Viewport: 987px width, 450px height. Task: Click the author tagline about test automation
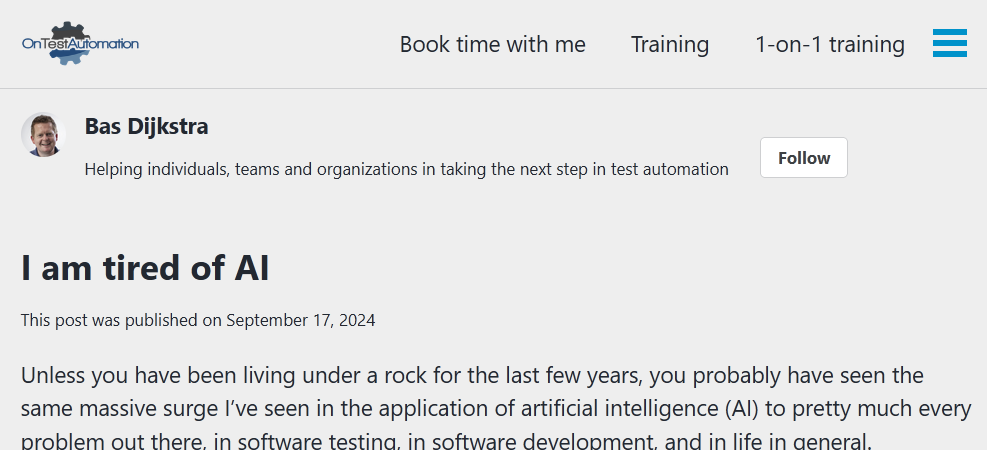click(x=406, y=169)
